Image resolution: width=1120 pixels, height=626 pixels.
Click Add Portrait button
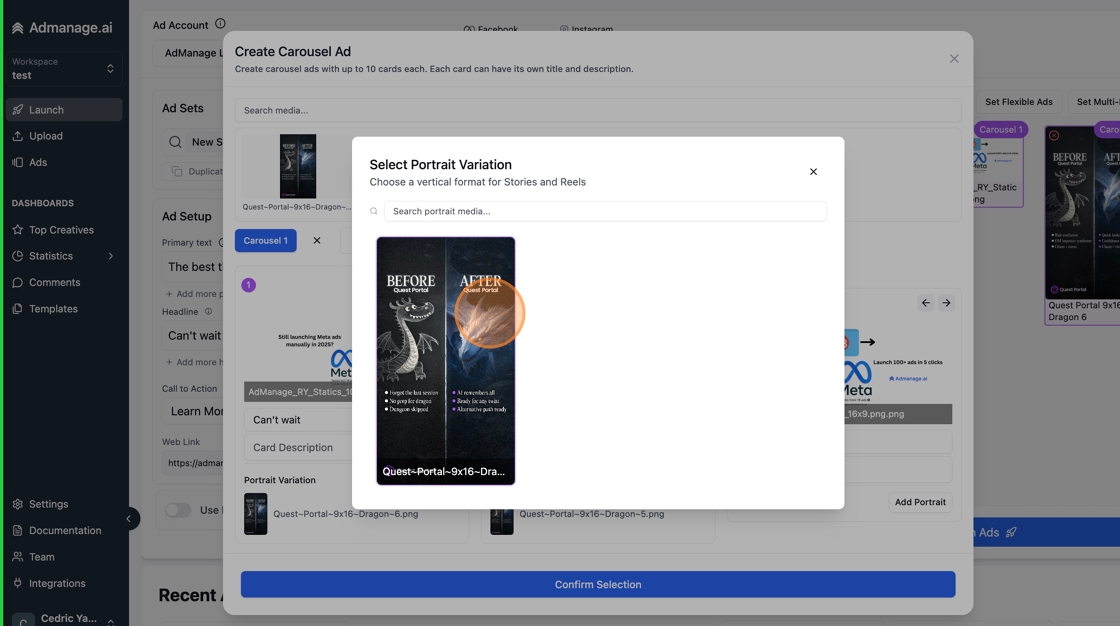coord(920,502)
